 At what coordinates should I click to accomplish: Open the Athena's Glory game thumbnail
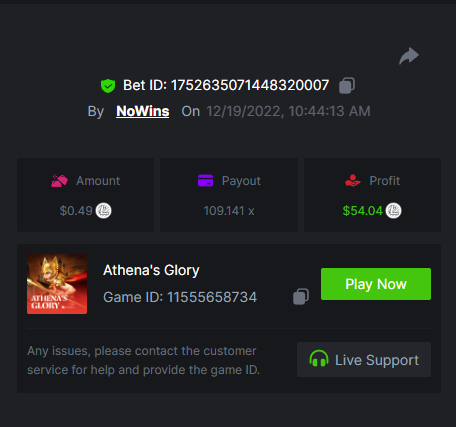click(57, 284)
